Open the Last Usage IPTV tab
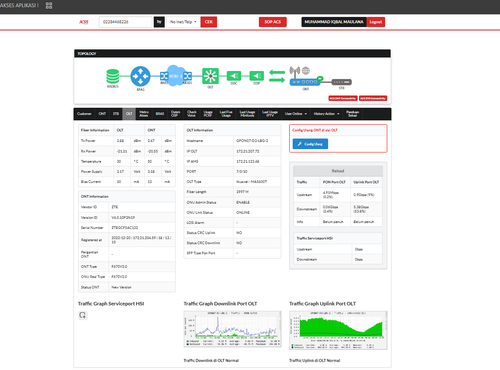This screenshot has height=370, width=500. click(270, 114)
